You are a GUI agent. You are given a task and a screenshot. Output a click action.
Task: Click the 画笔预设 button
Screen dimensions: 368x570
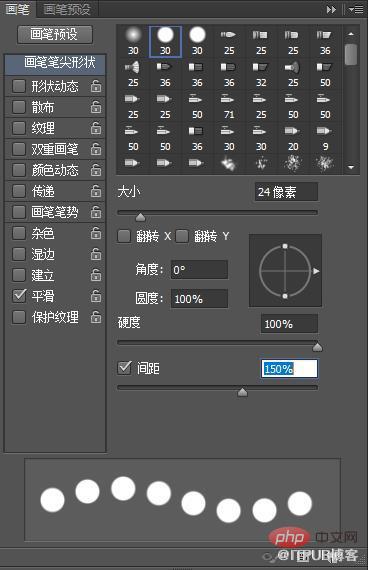coord(55,35)
